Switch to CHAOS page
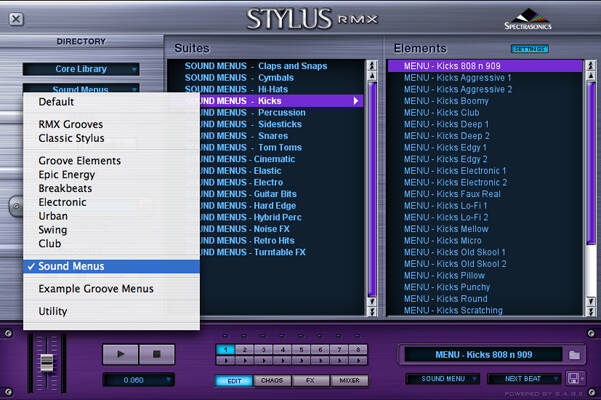The height and width of the screenshot is (400, 601). click(272, 380)
